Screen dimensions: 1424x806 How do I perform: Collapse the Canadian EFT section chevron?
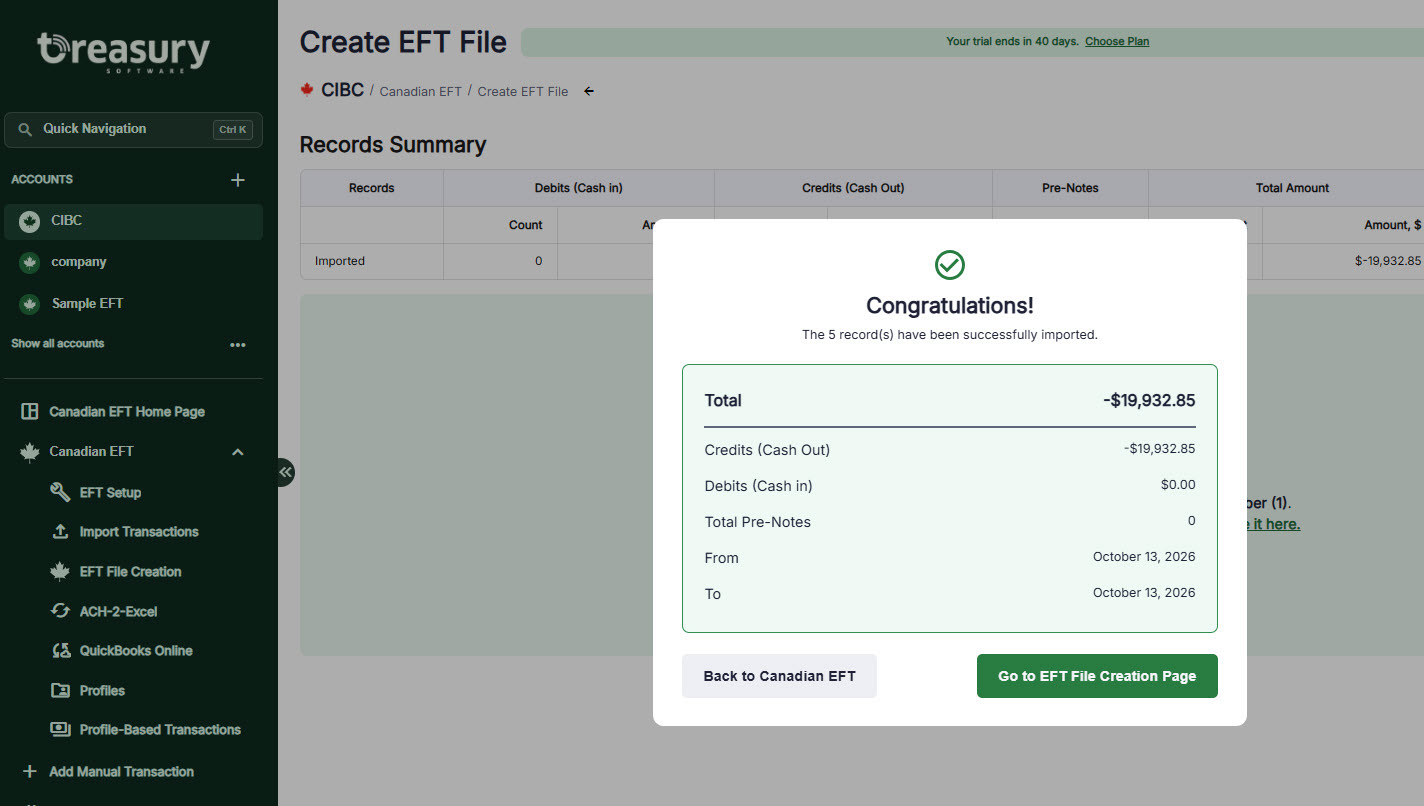(x=238, y=452)
